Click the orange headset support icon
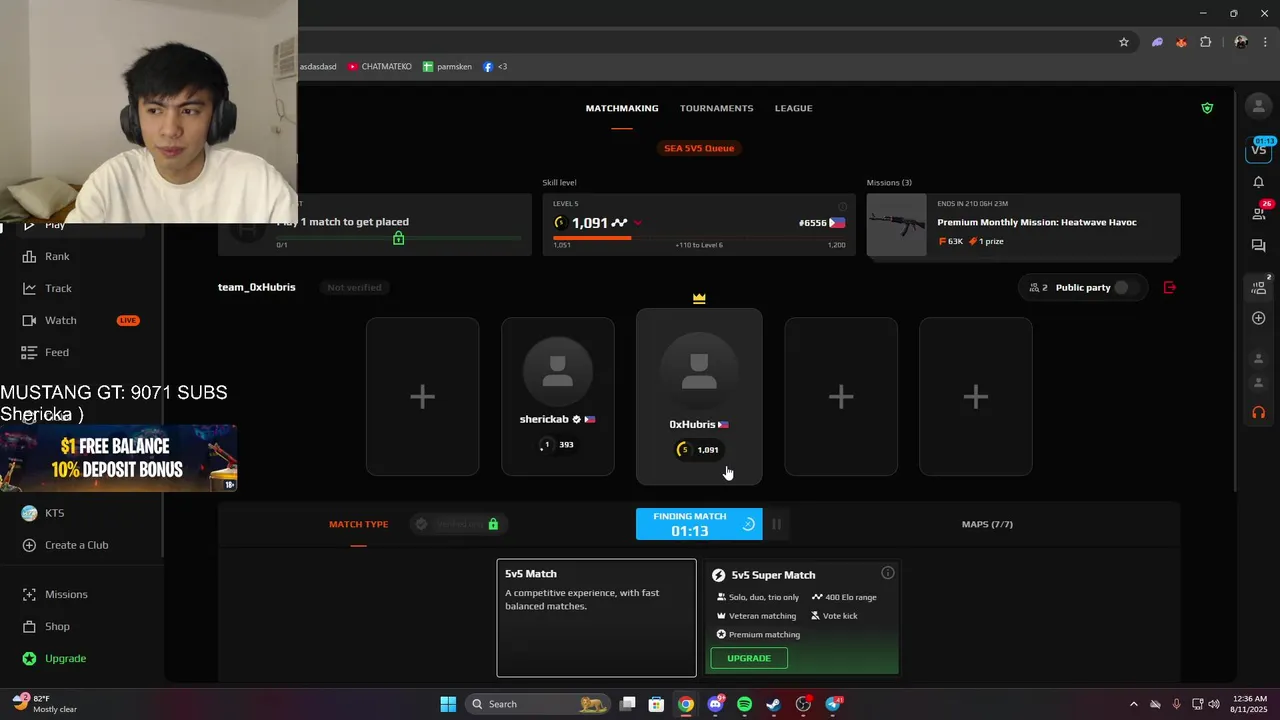This screenshot has height=720, width=1280. pos(1258,413)
